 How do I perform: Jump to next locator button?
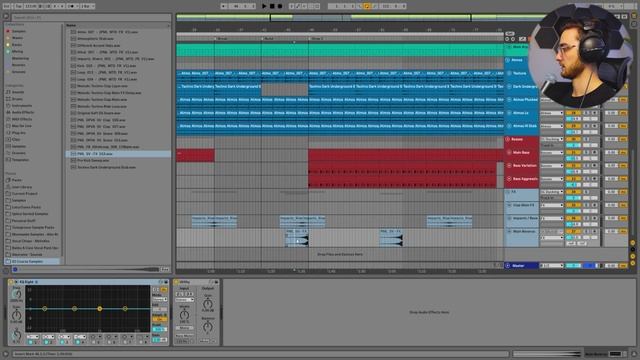(513, 39)
